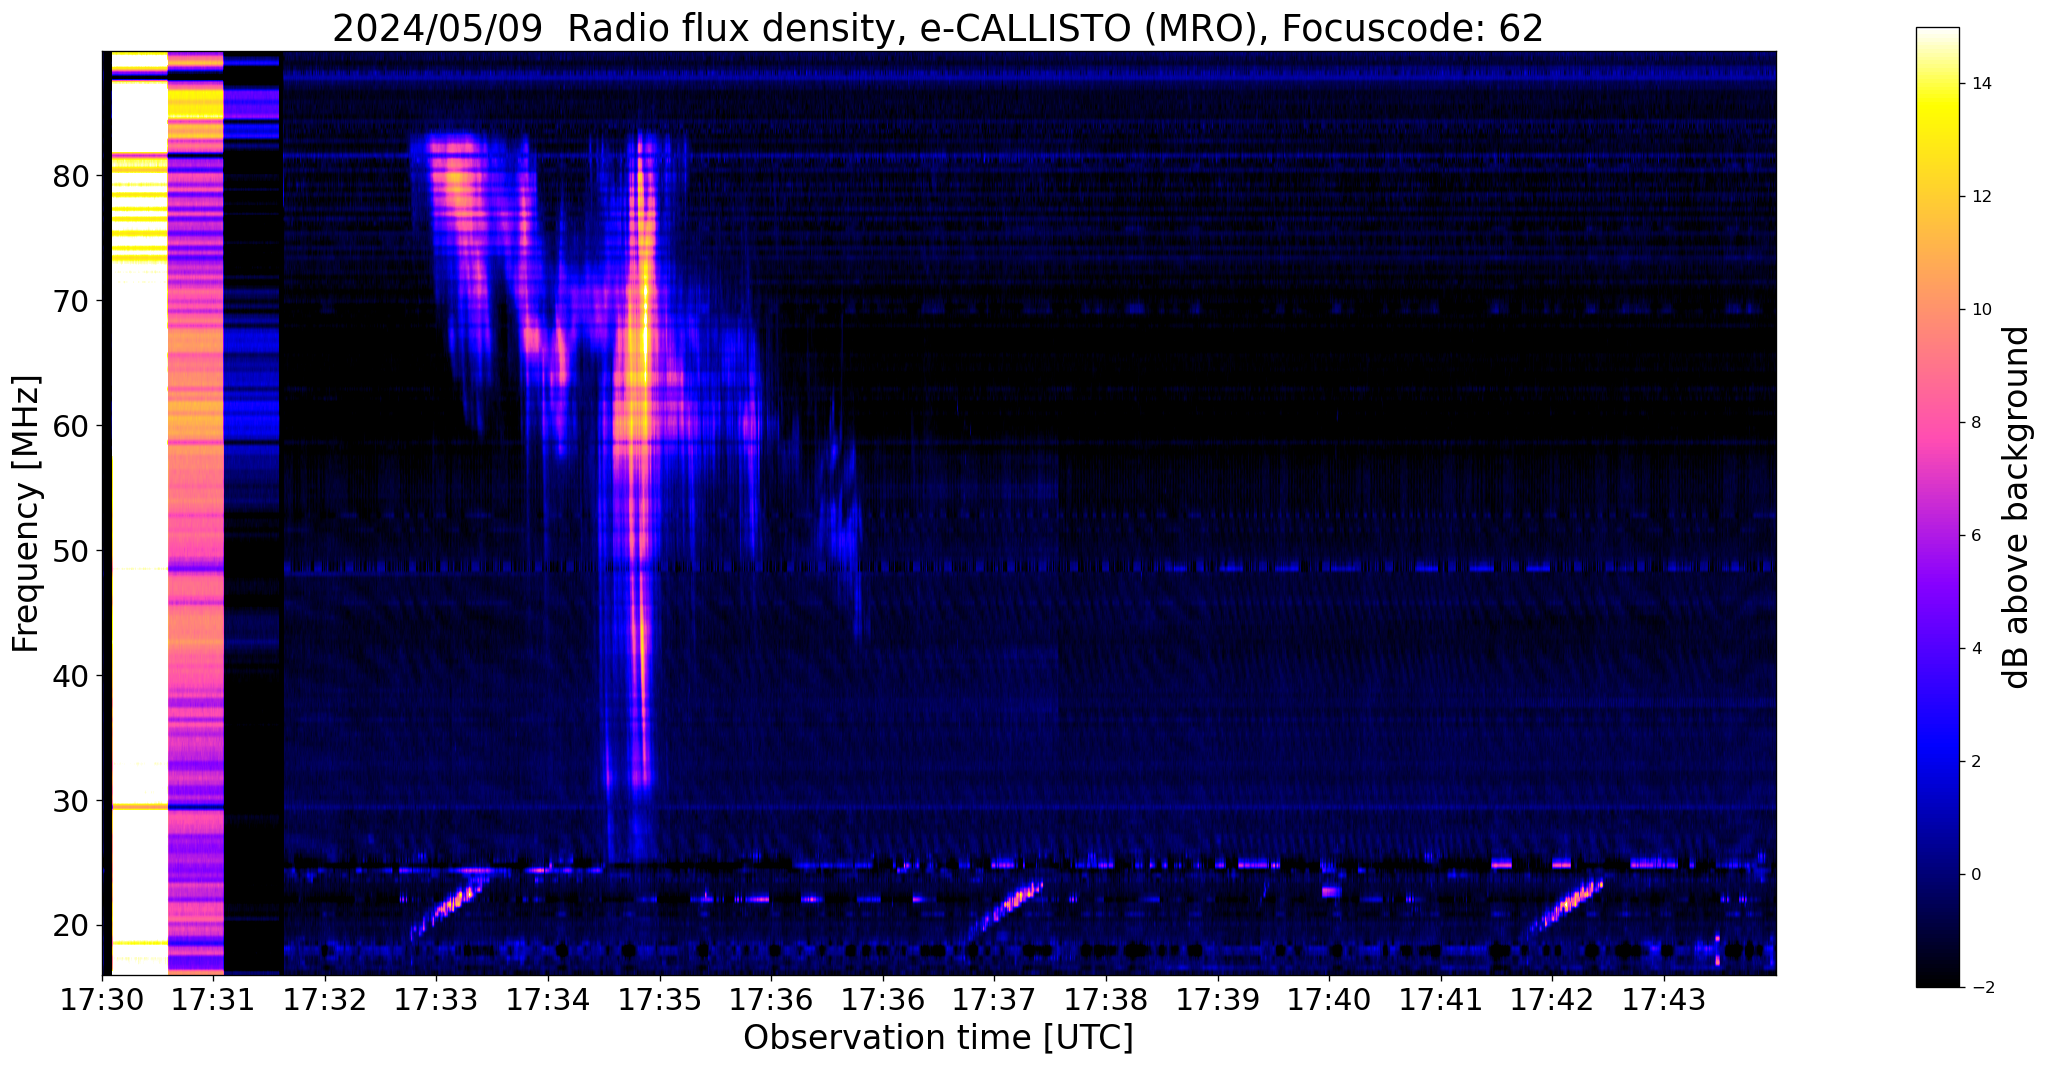
Task: Click the 17:34 time tick label
Action: [x=548, y=999]
